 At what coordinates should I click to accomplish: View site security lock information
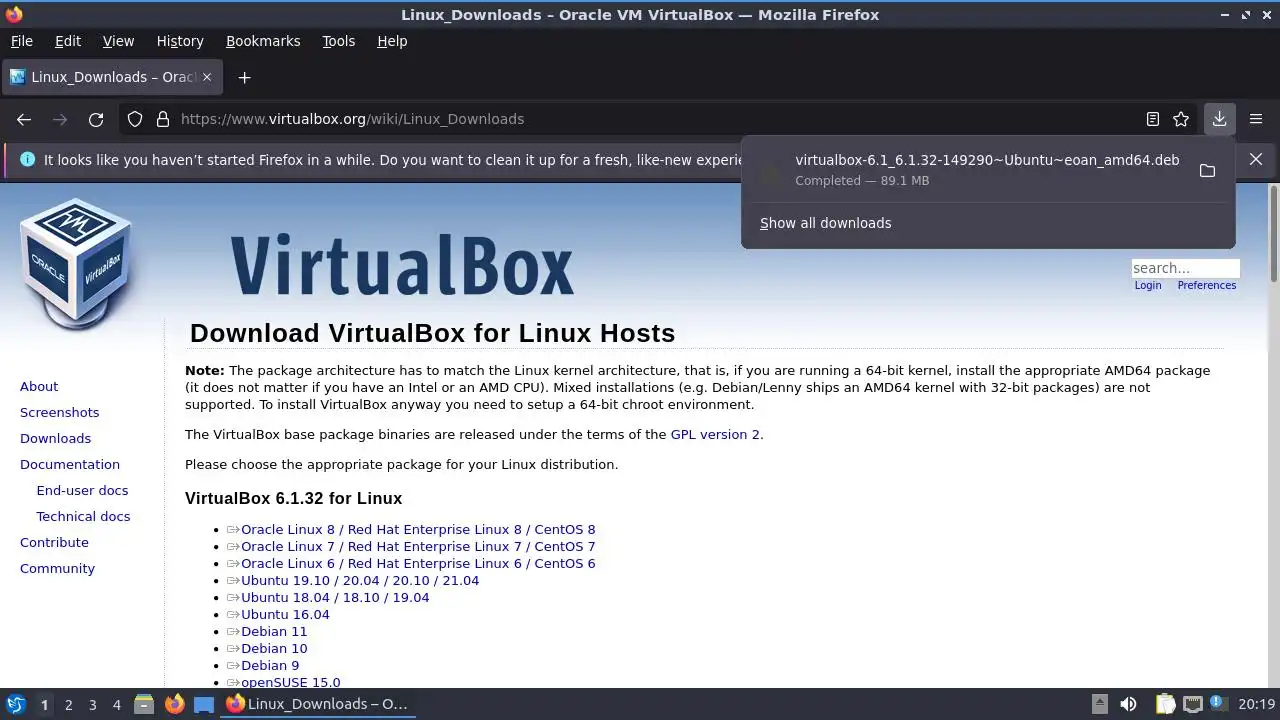163,119
